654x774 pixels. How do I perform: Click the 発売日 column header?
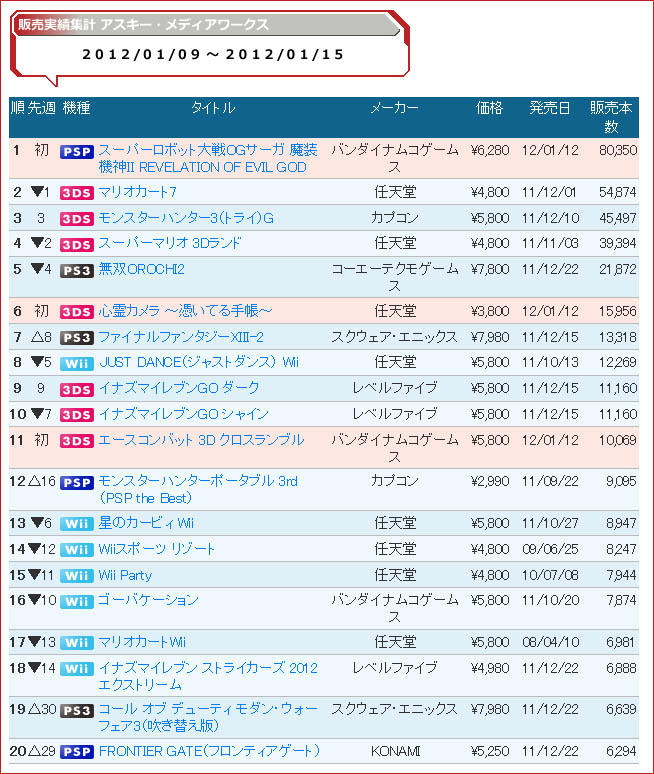pos(550,108)
